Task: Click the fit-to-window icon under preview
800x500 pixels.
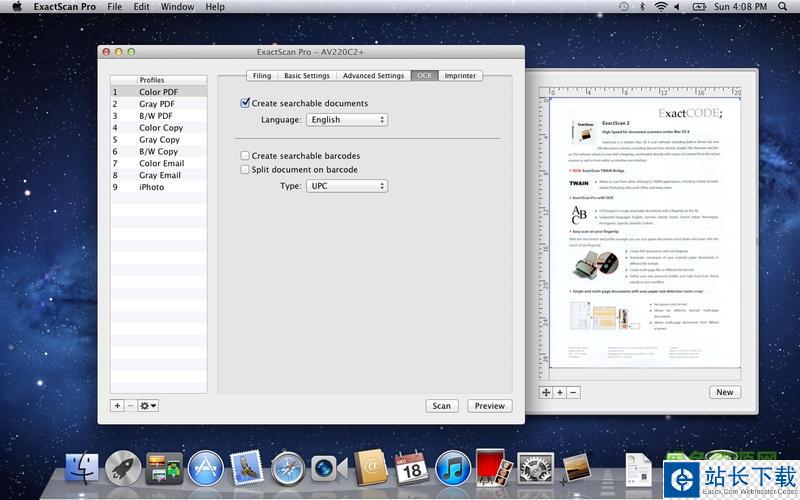Action: [546, 393]
